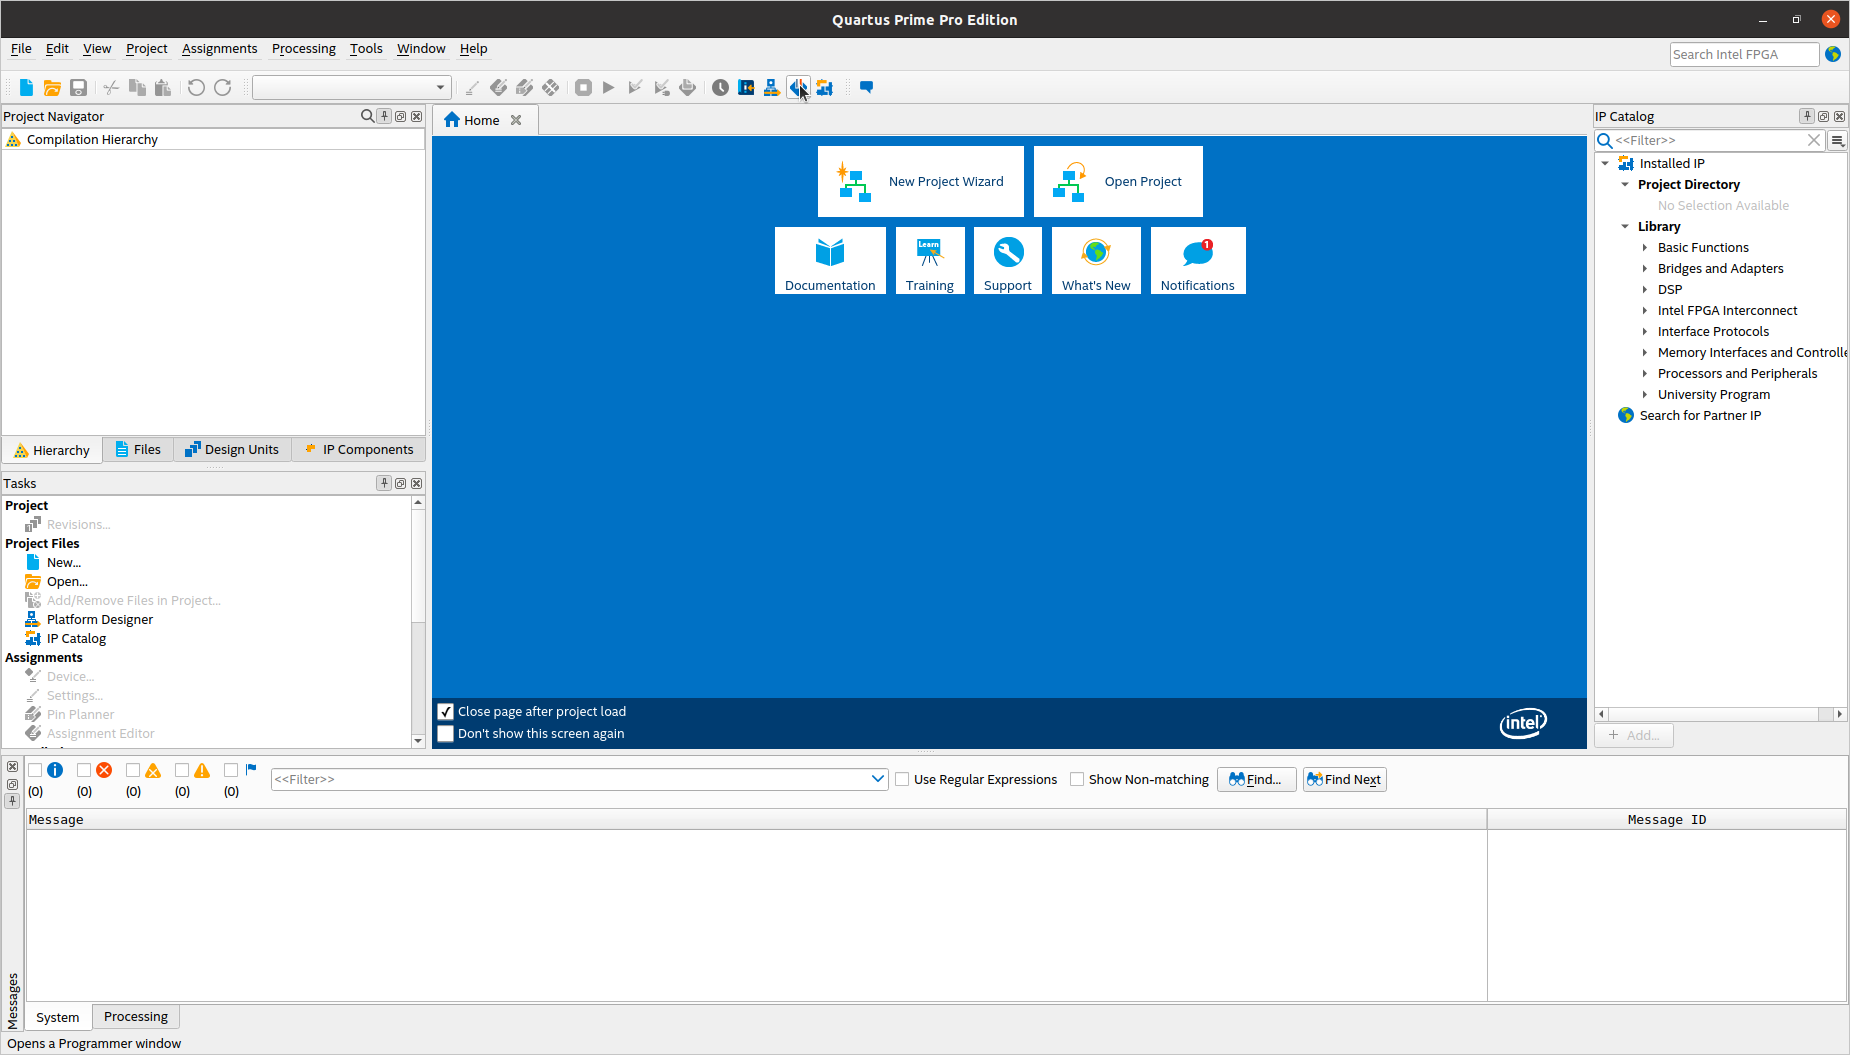Click the Cut scissors toolbar icon
Screen dimensions: 1850x1055
tap(111, 88)
